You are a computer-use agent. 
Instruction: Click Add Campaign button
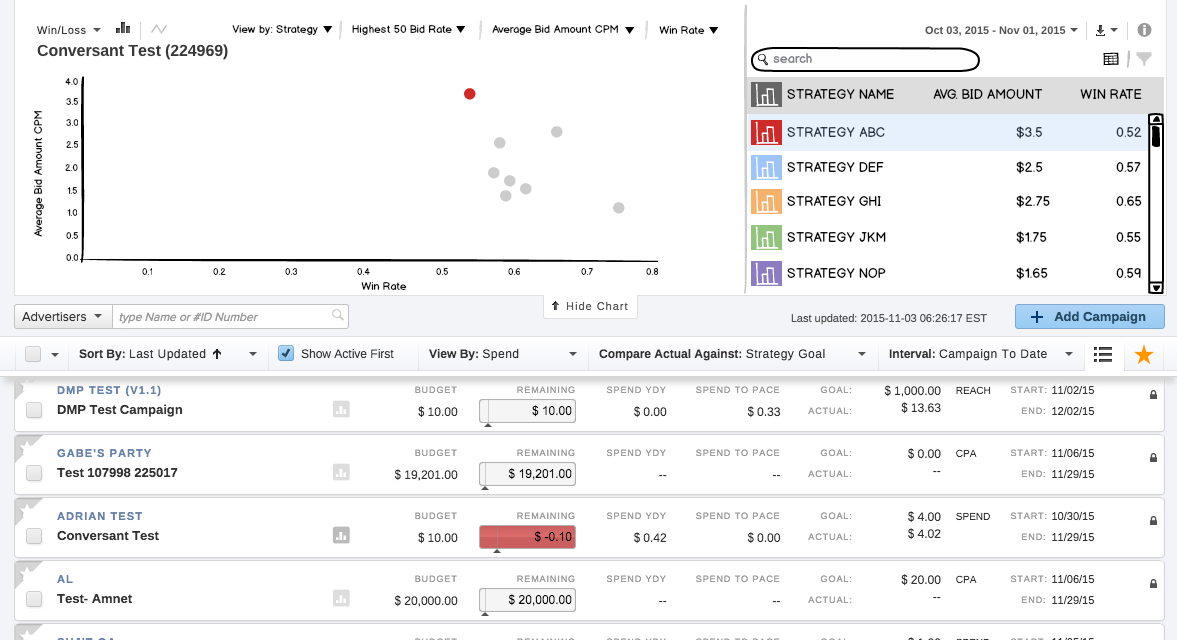click(x=1090, y=317)
